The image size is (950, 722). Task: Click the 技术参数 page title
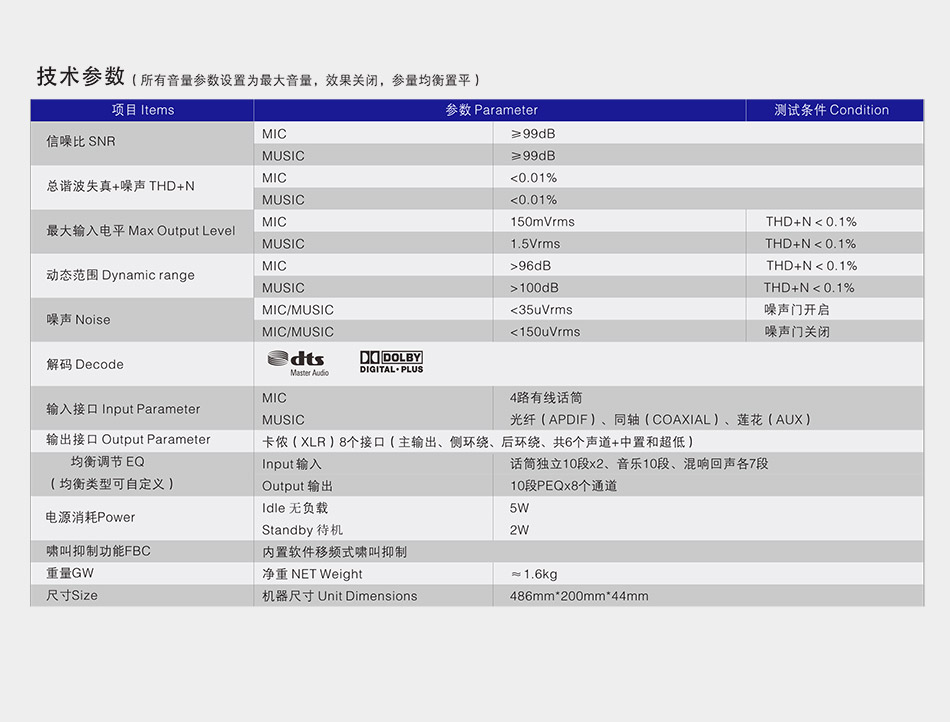tap(80, 75)
